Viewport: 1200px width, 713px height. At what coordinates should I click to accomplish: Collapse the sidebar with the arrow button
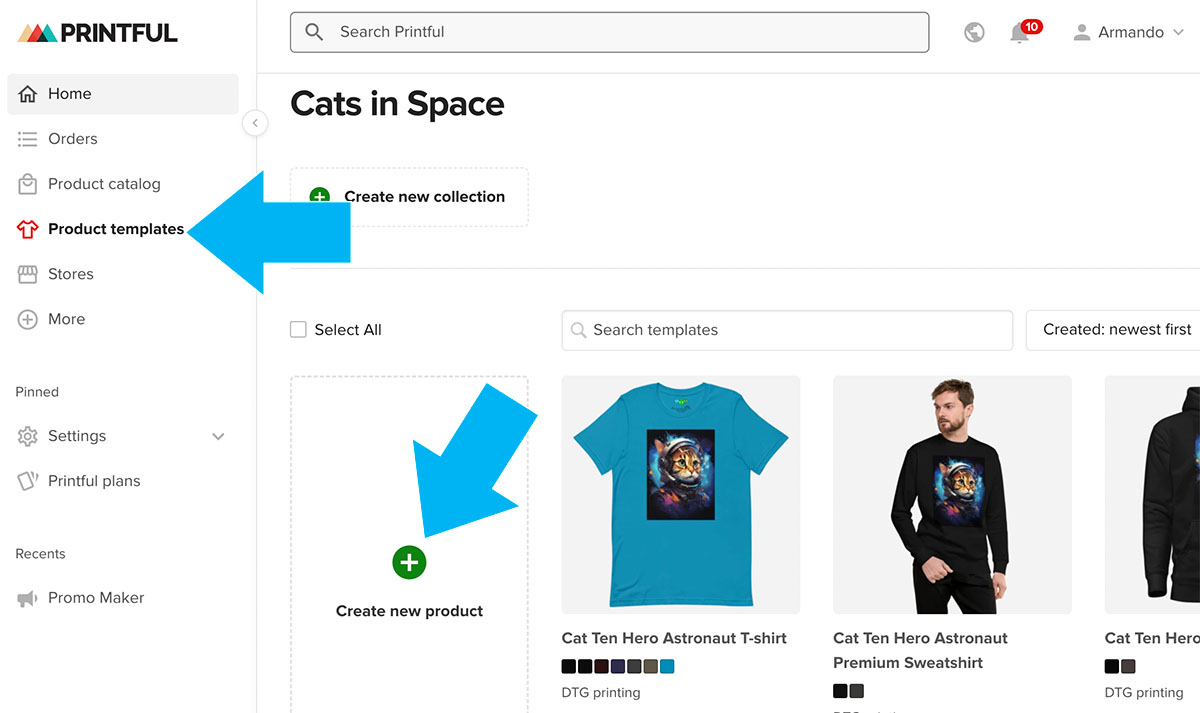tap(255, 123)
